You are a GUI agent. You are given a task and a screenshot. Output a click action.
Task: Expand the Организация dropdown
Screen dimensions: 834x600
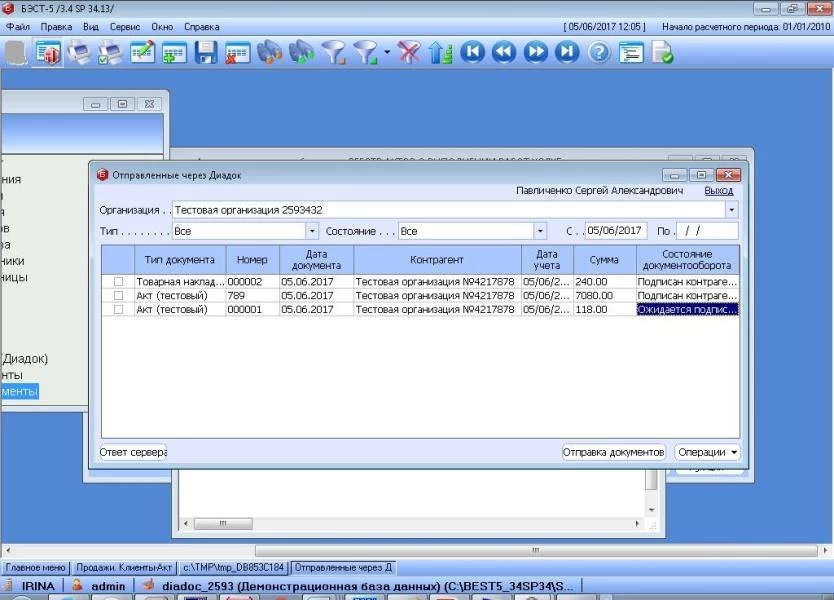732,210
